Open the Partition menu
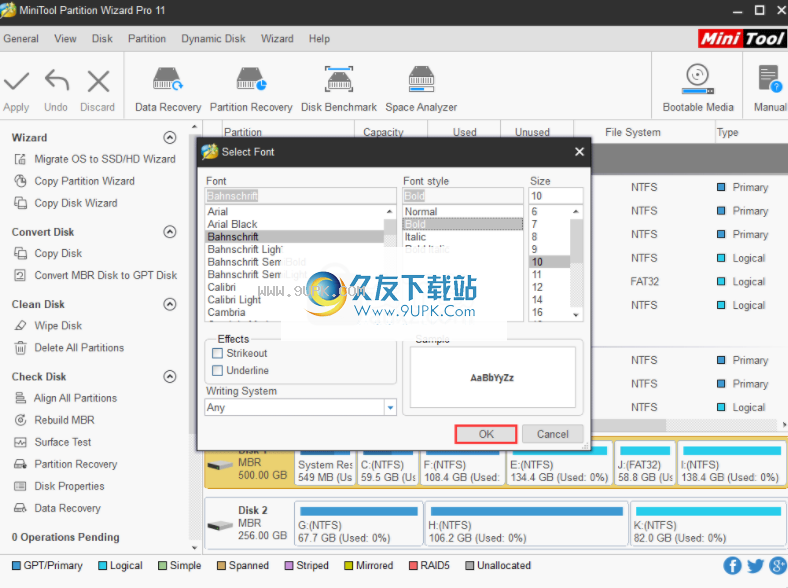 147,39
